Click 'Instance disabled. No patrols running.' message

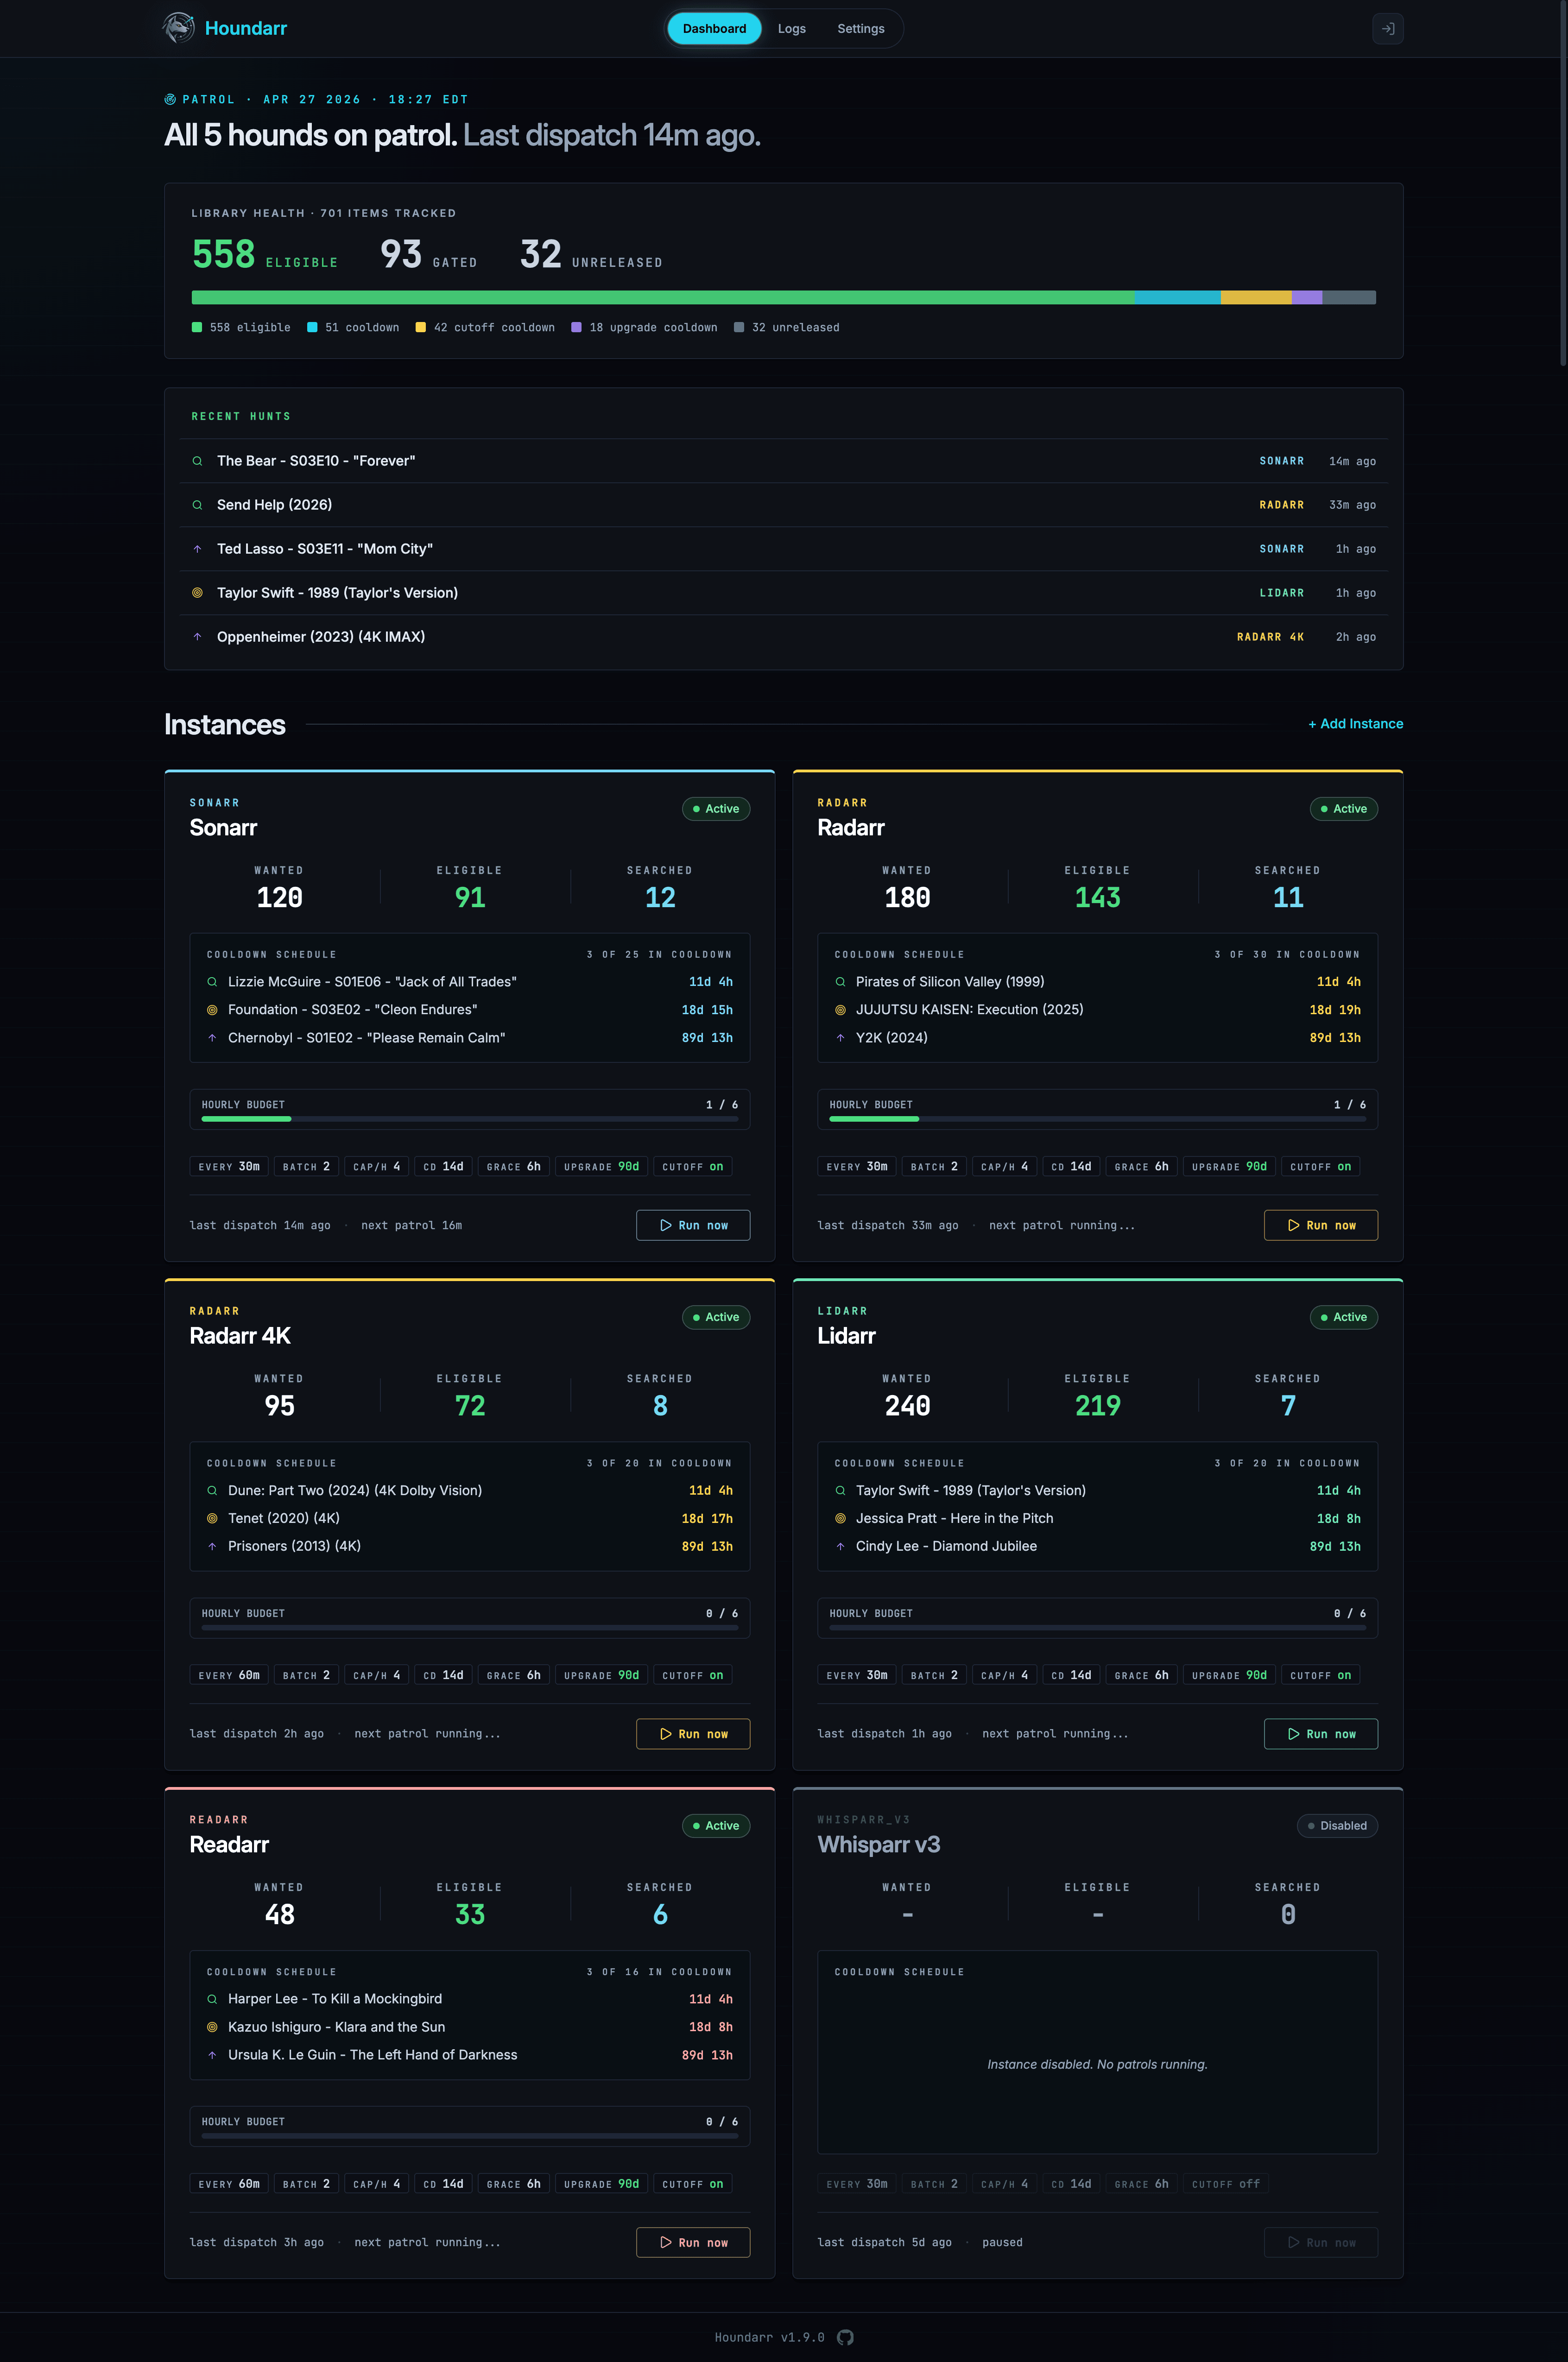coord(1098,2064)
